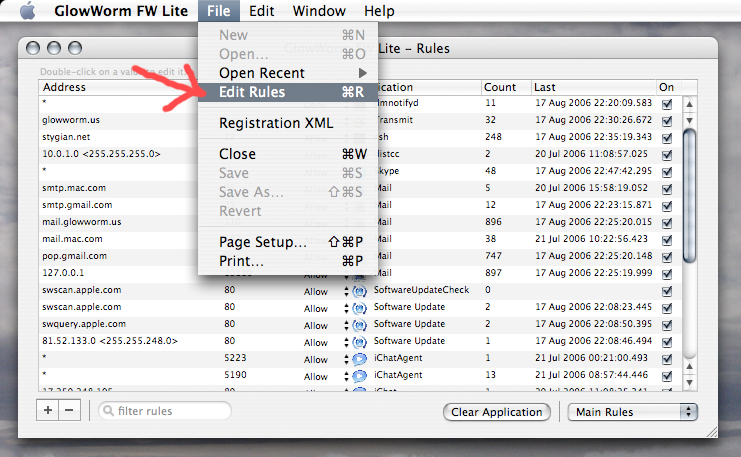Viewport: 741px width, 457px height.
Task: Uncheck the SoftwareUpdateCheck rule checkbox
Action: coord(667,291)
